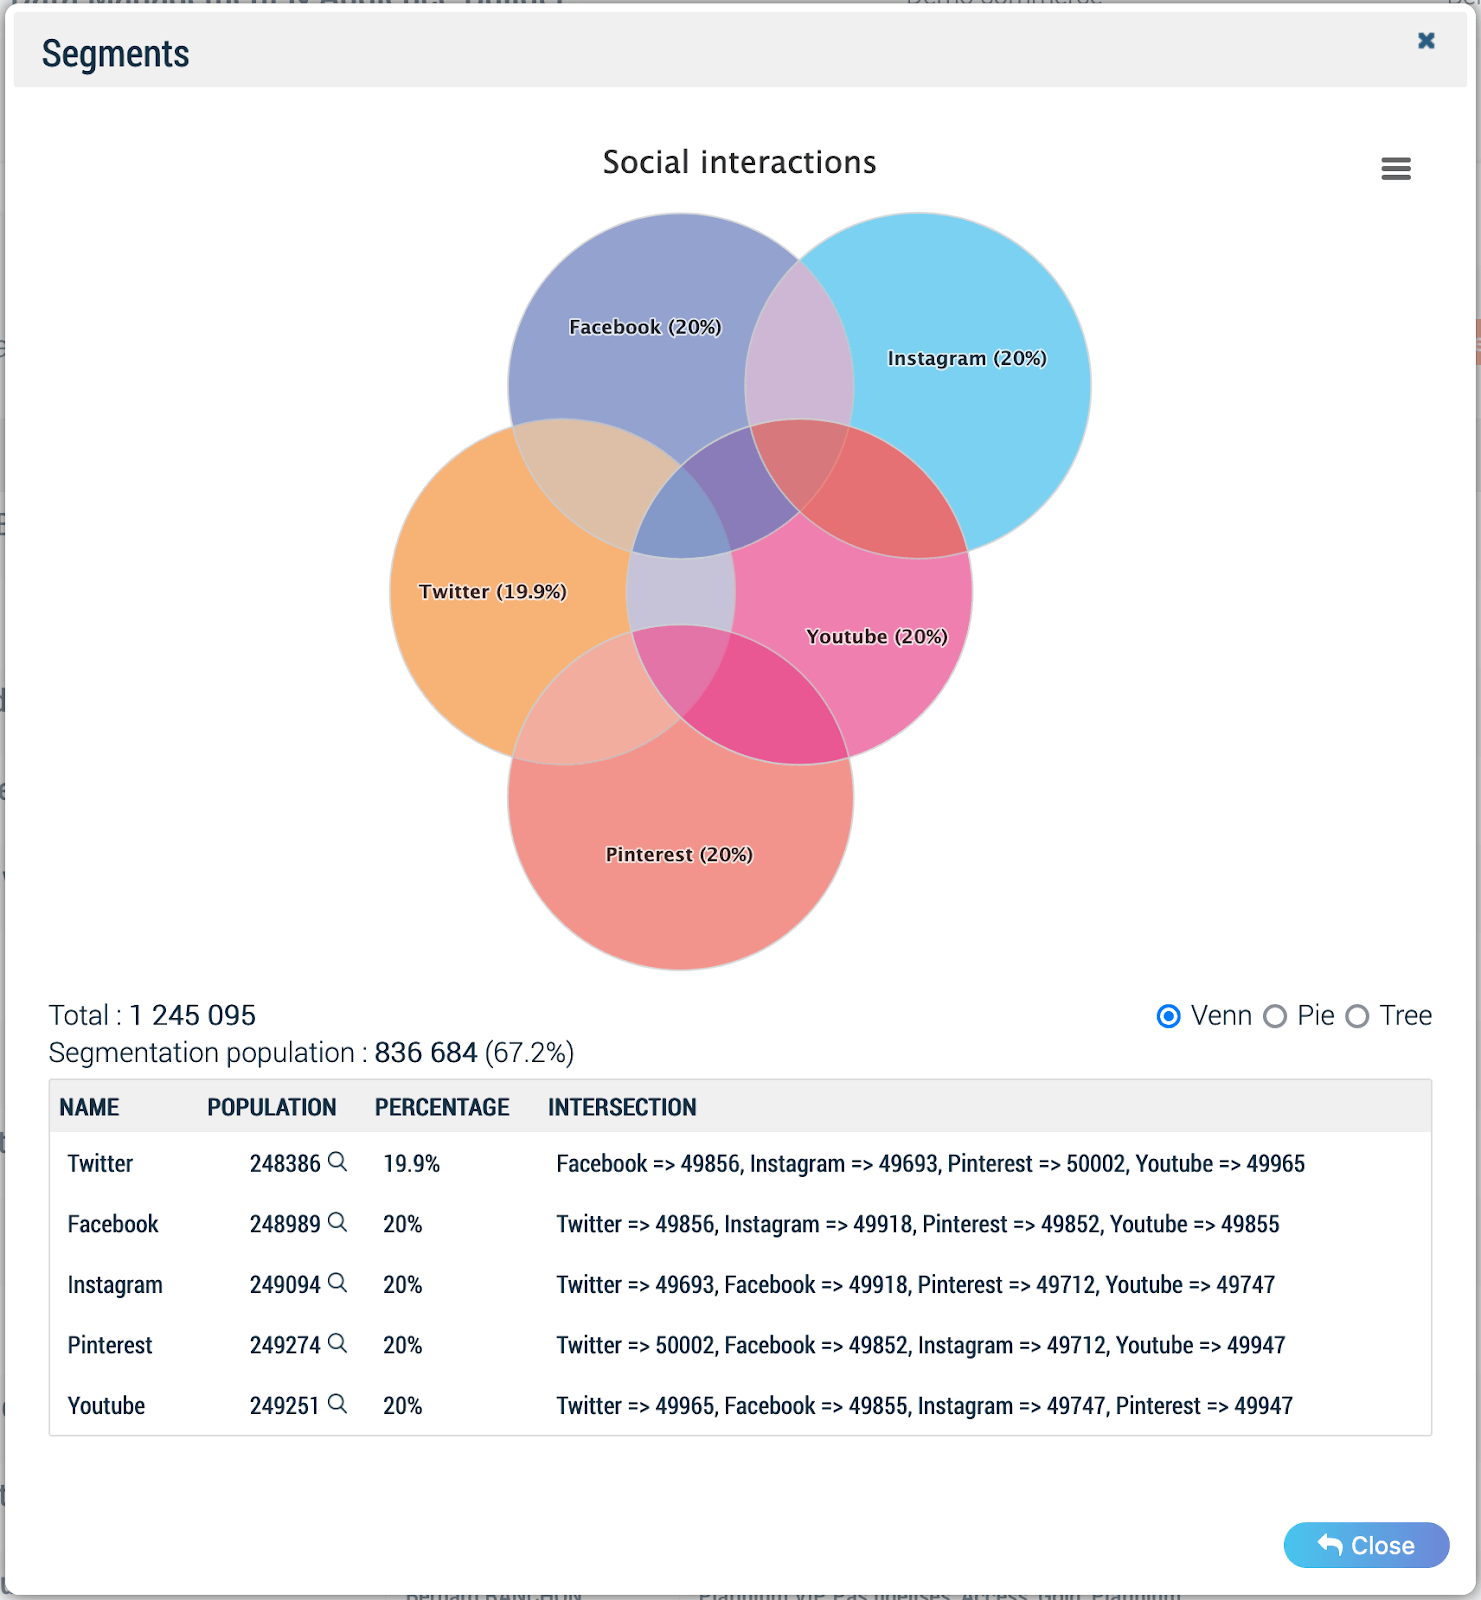1481x1600 pixels.
Task: Open the chart hamburger context menu
Action: [1395, 169]
